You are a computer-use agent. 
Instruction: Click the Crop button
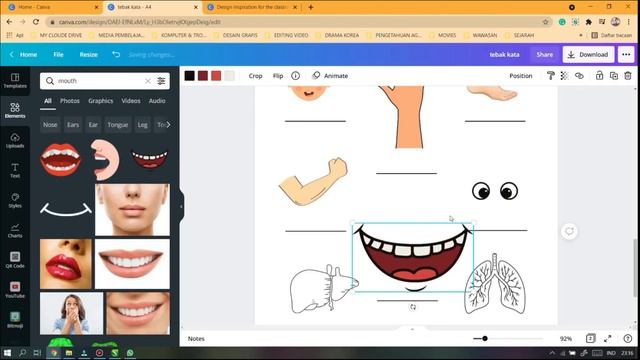tap(256, 76)
